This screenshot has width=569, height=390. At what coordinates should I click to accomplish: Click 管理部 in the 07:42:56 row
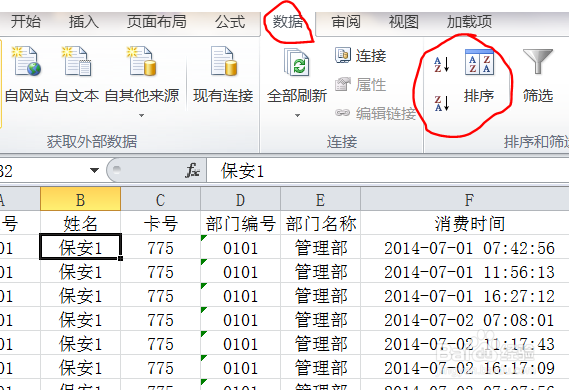pyautogui.click(x=320, y=248)
